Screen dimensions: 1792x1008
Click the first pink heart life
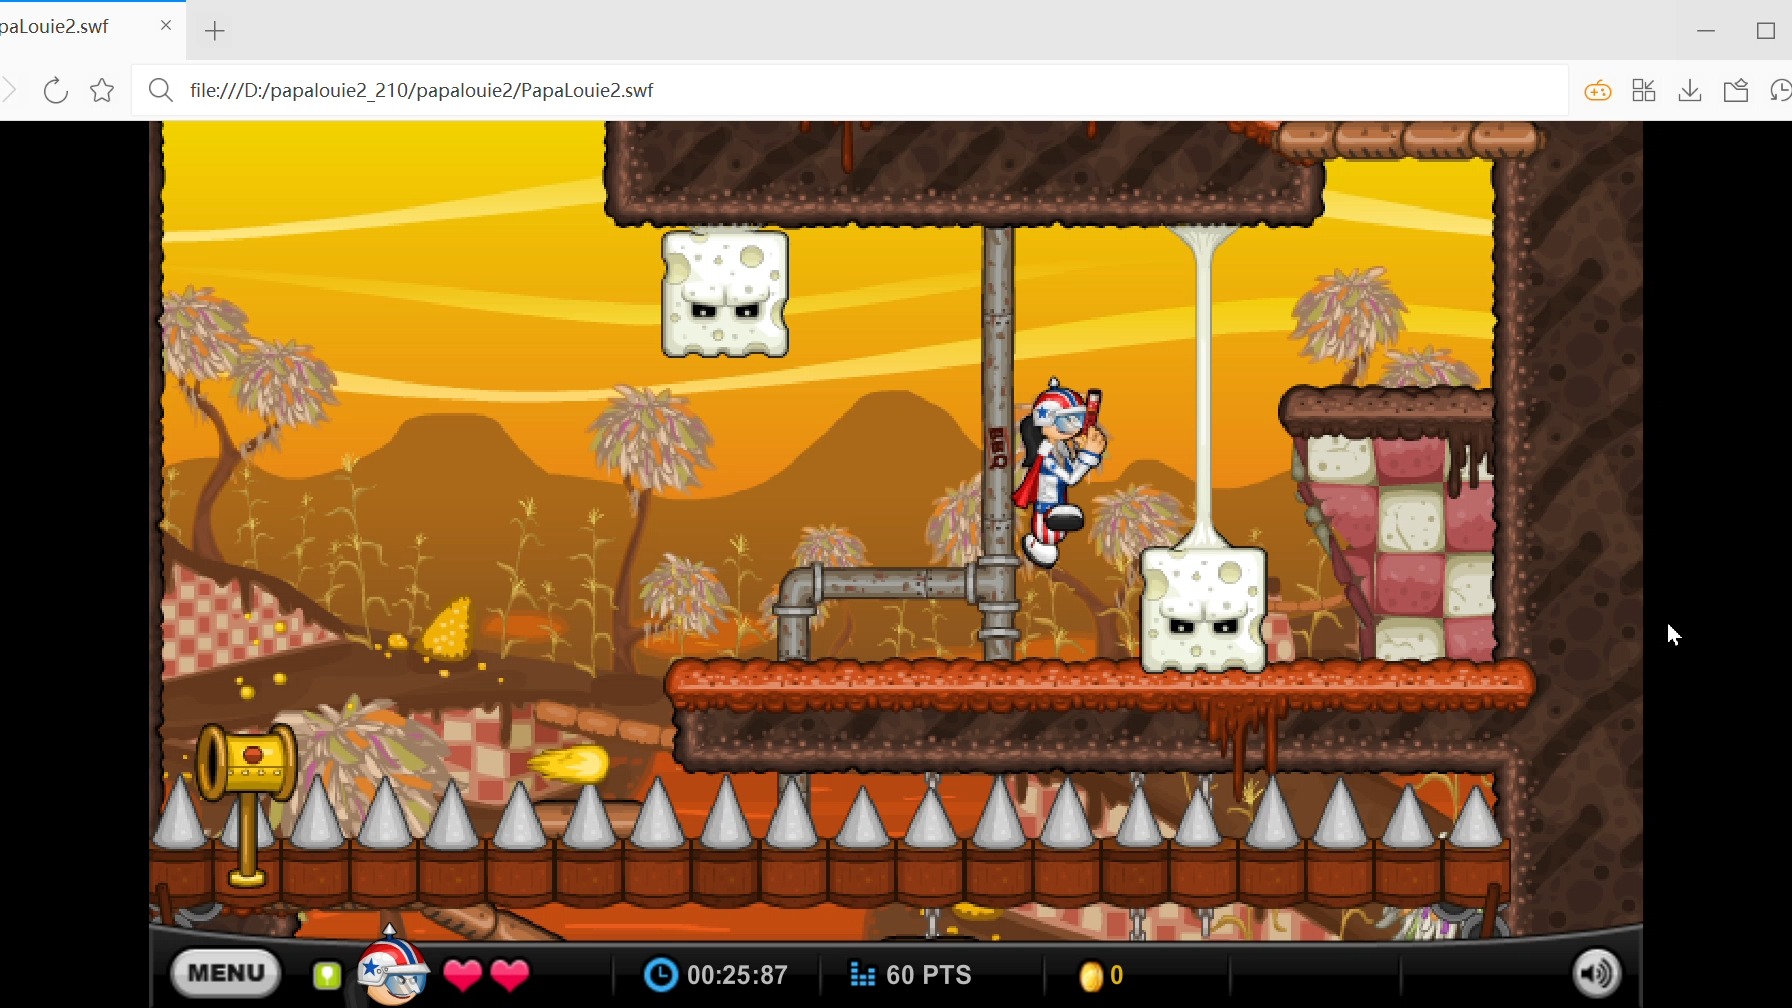(462, 974)
